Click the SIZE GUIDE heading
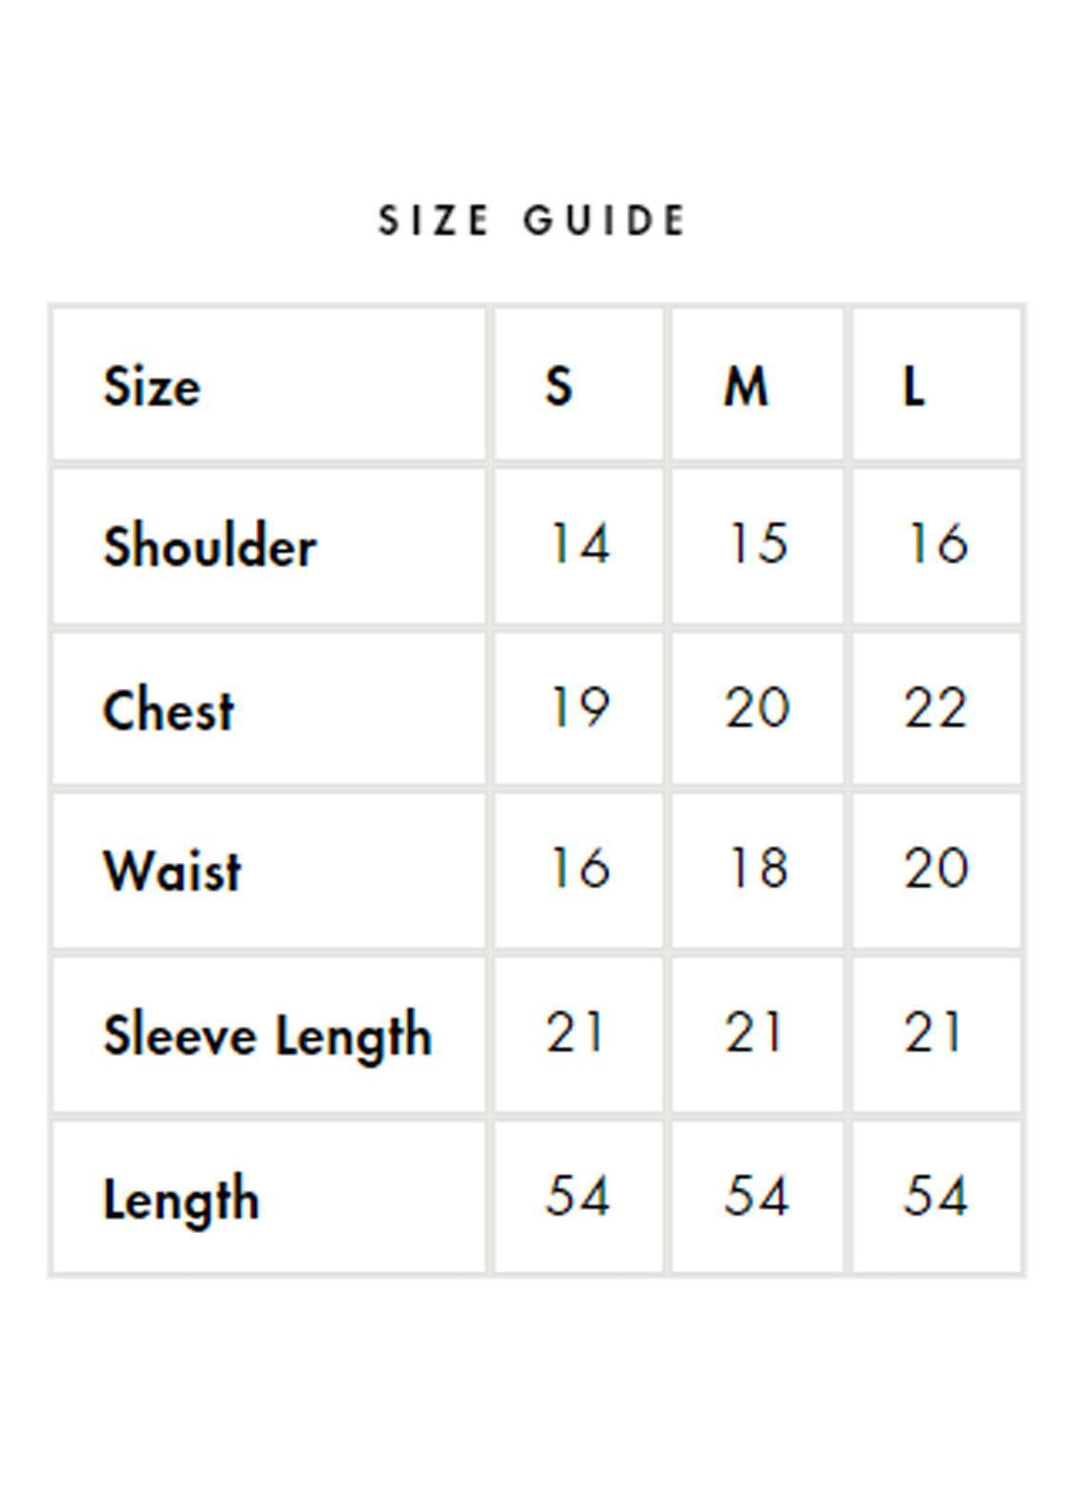Screen dimensions: 1080x1507 point(532,221)
